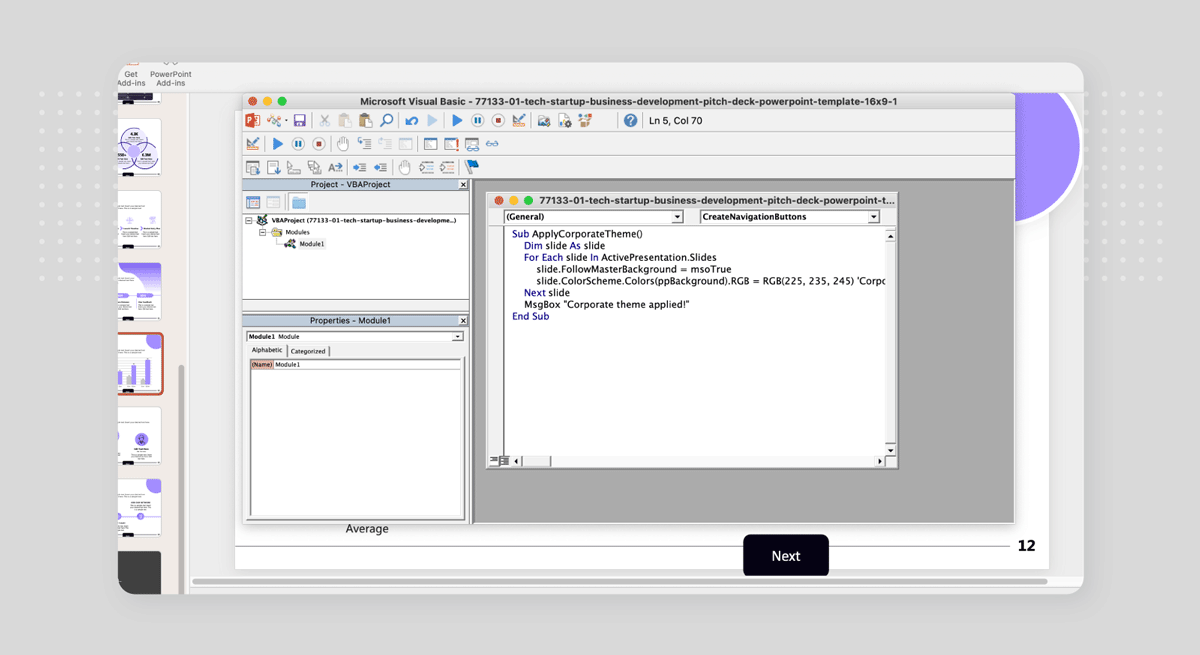Switch to the Alphabetic properties tab
This screenshot has height=655, width=1200.
(267, 350)
